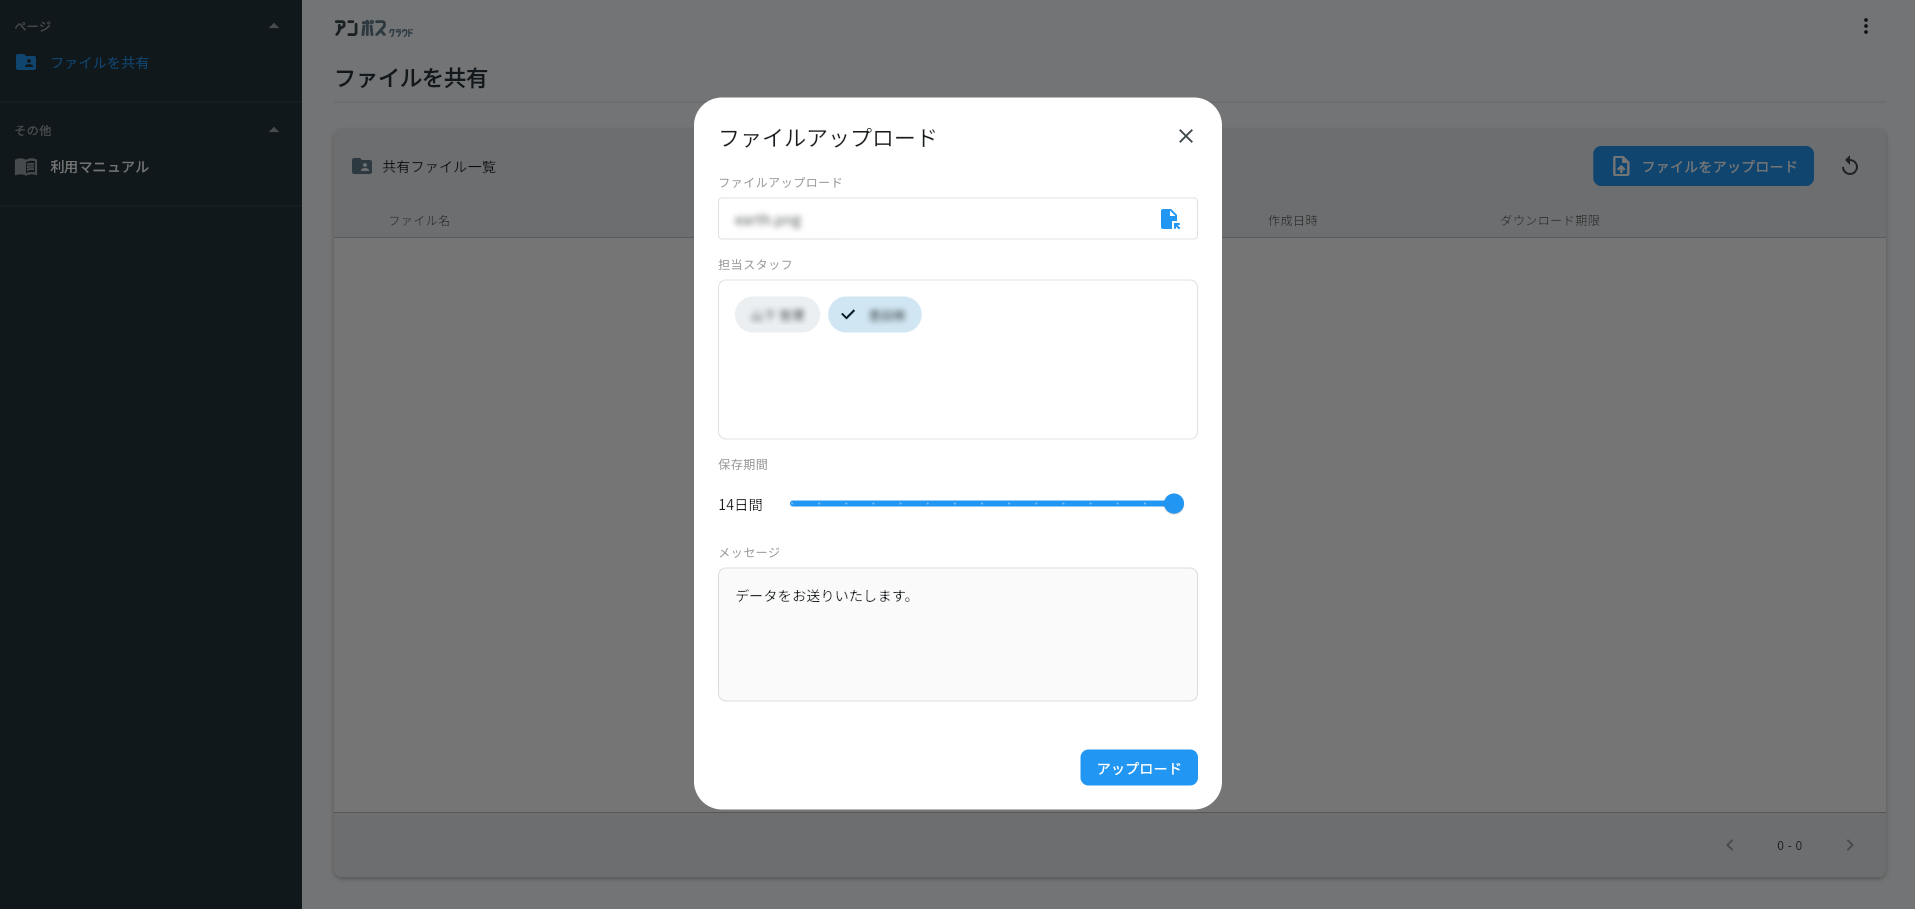
Task: Select the unchecked staff chip
Action: tap(777, 315)
